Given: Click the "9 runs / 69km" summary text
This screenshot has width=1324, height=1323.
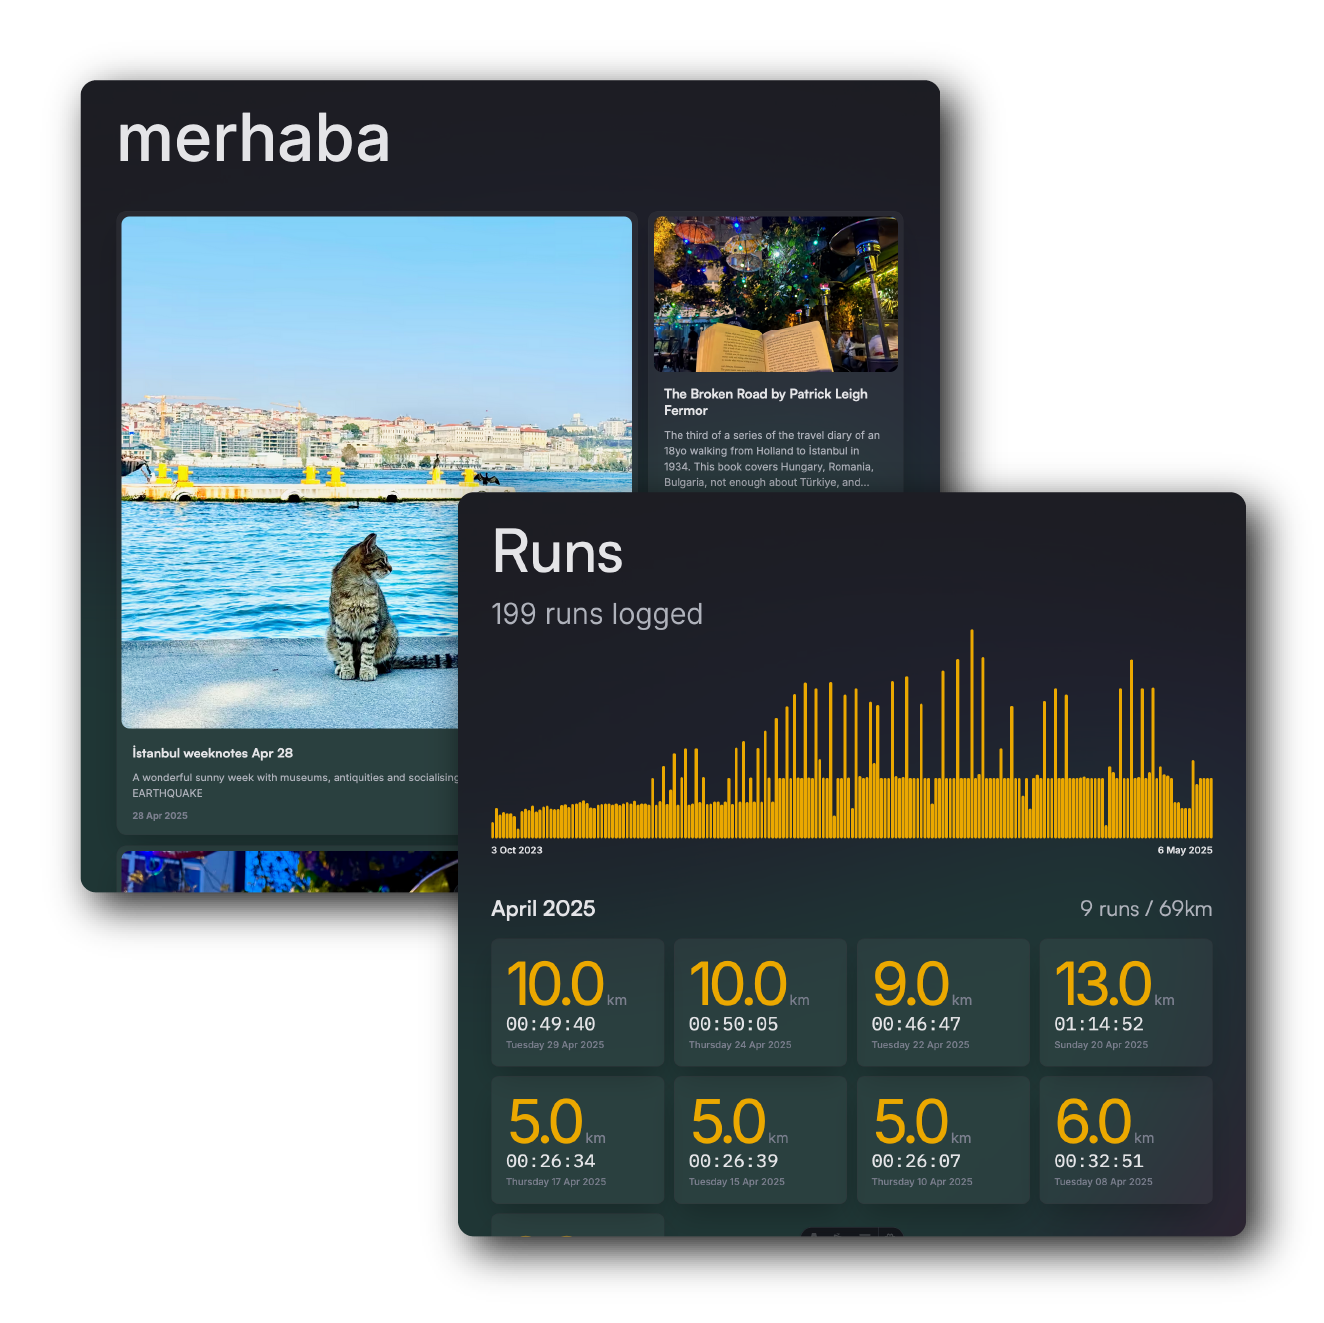Looking at the screenshot, I should (1145, 908).
